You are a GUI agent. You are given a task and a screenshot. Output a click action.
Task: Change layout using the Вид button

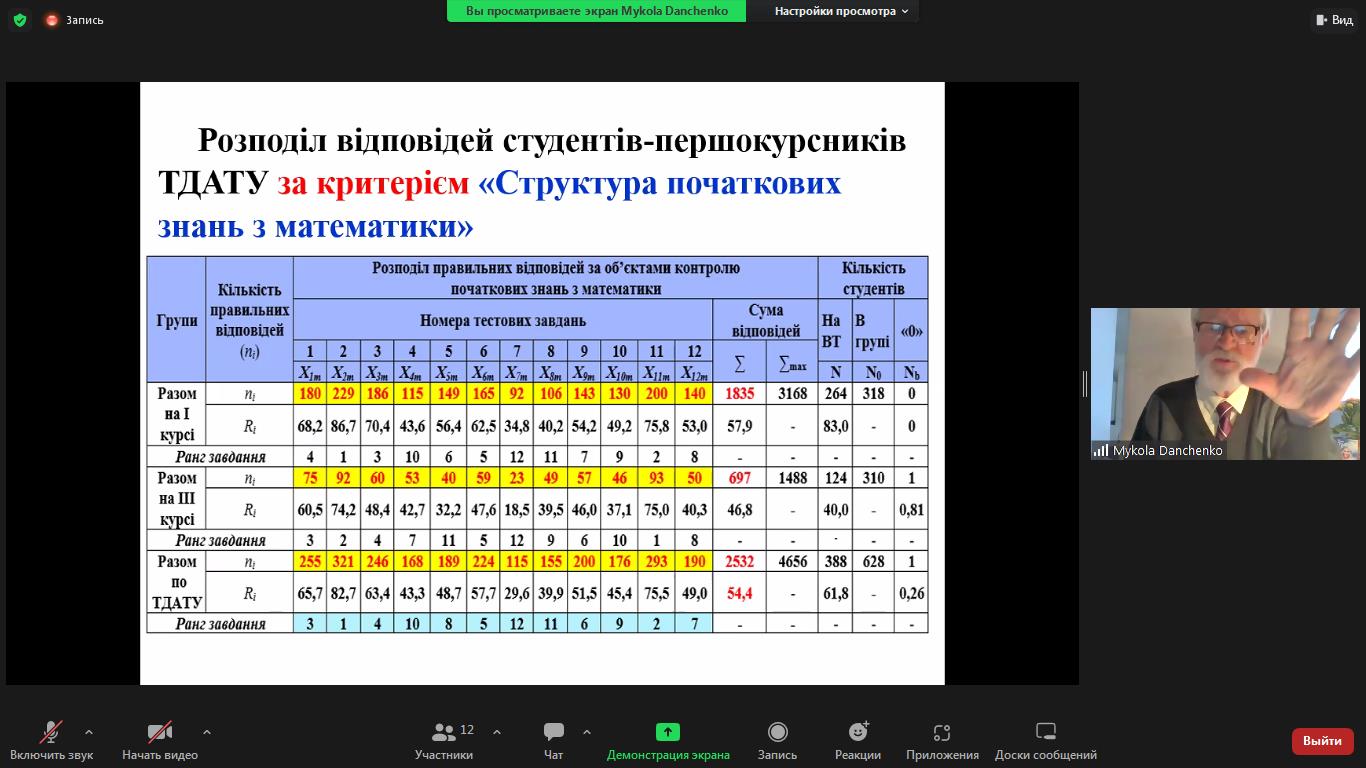coord(1334,20)
